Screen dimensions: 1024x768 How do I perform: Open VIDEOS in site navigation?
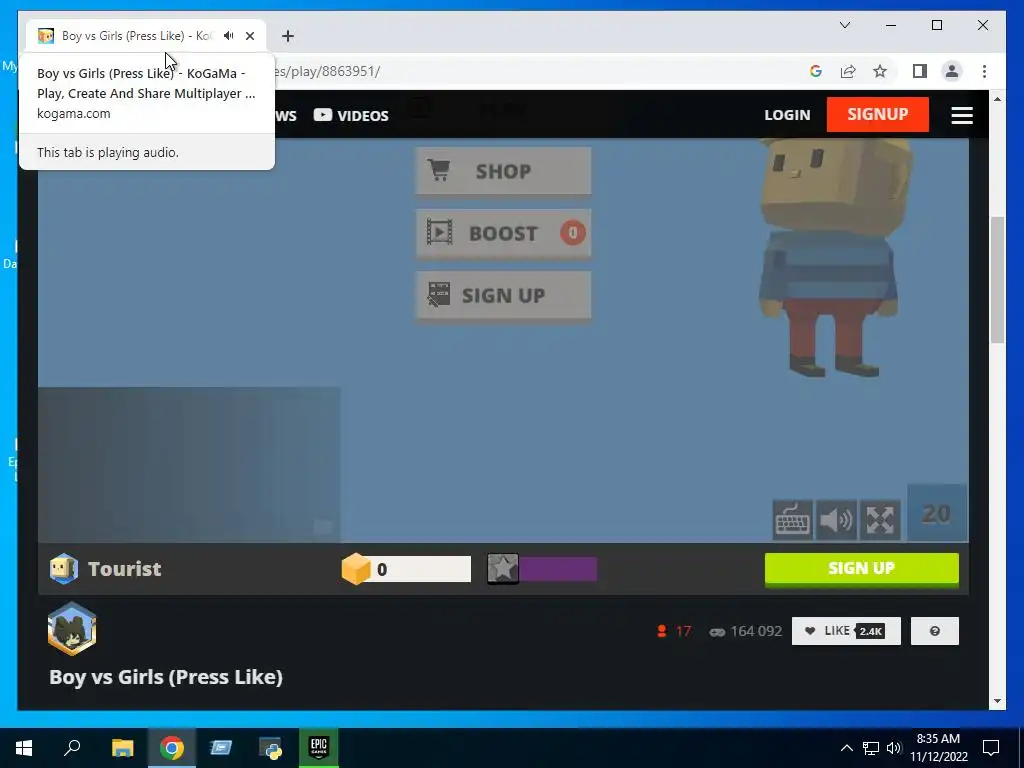click(351, 116)
